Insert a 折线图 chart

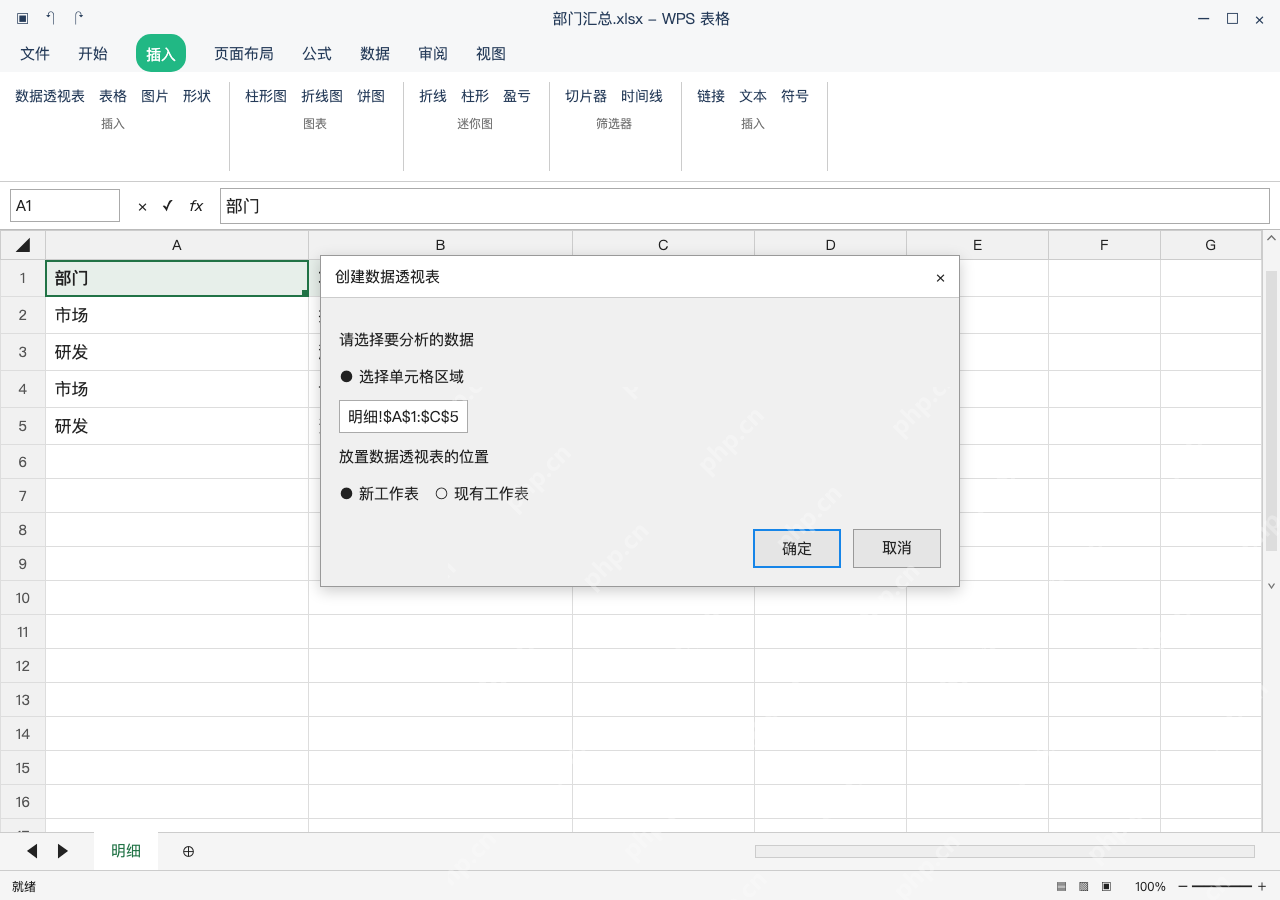click(322, 96)
